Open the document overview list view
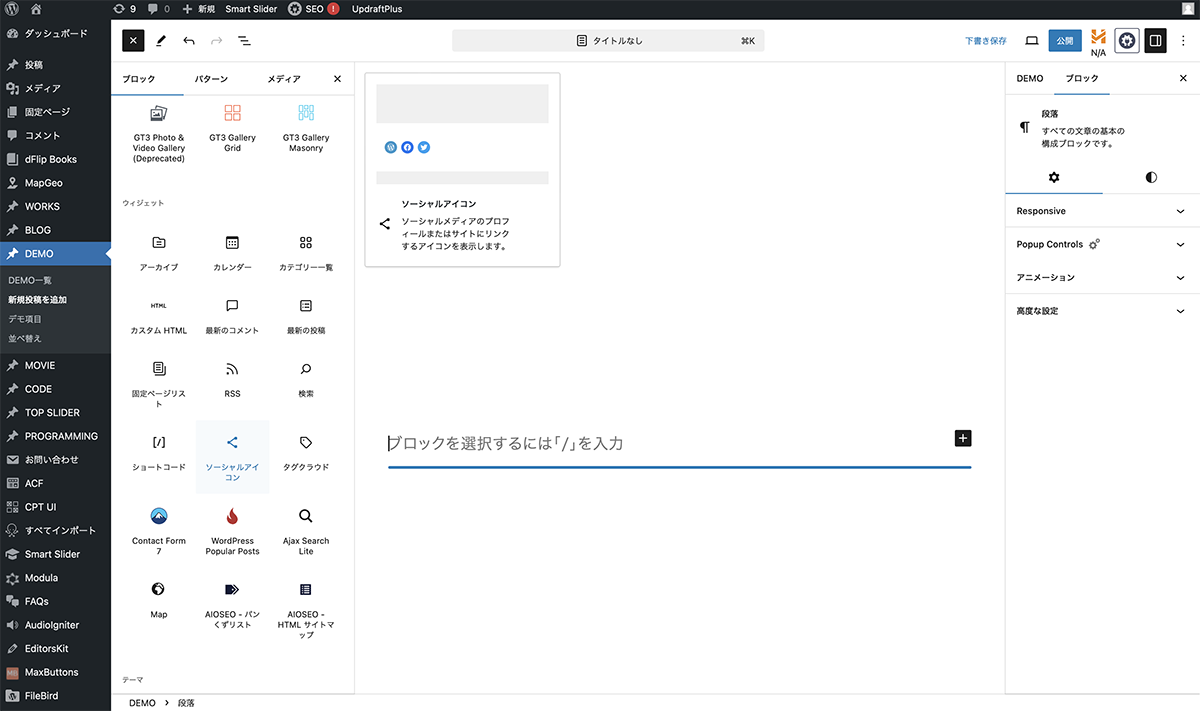 pyautogui.click(x=244, y=41)
